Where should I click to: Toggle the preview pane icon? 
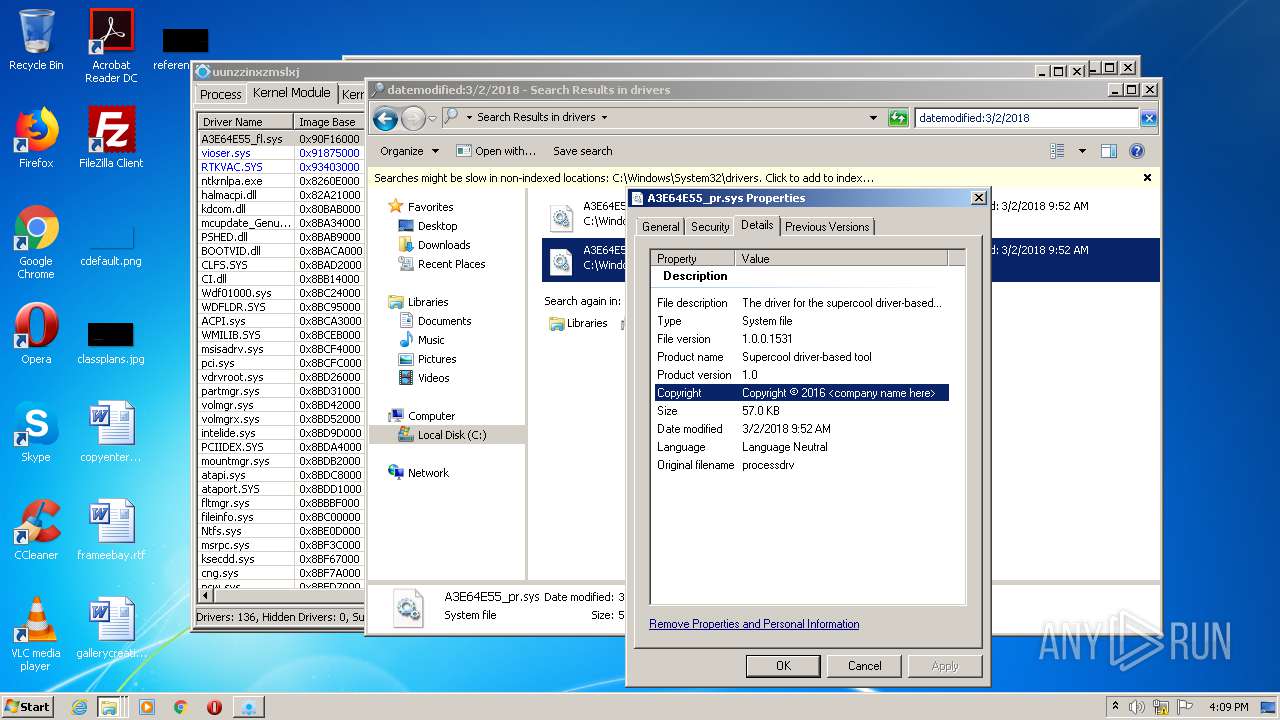1108,151
